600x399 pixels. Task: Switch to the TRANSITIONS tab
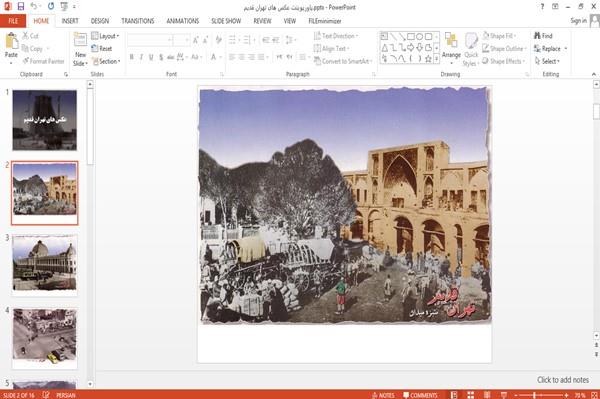tap(138, 21)
